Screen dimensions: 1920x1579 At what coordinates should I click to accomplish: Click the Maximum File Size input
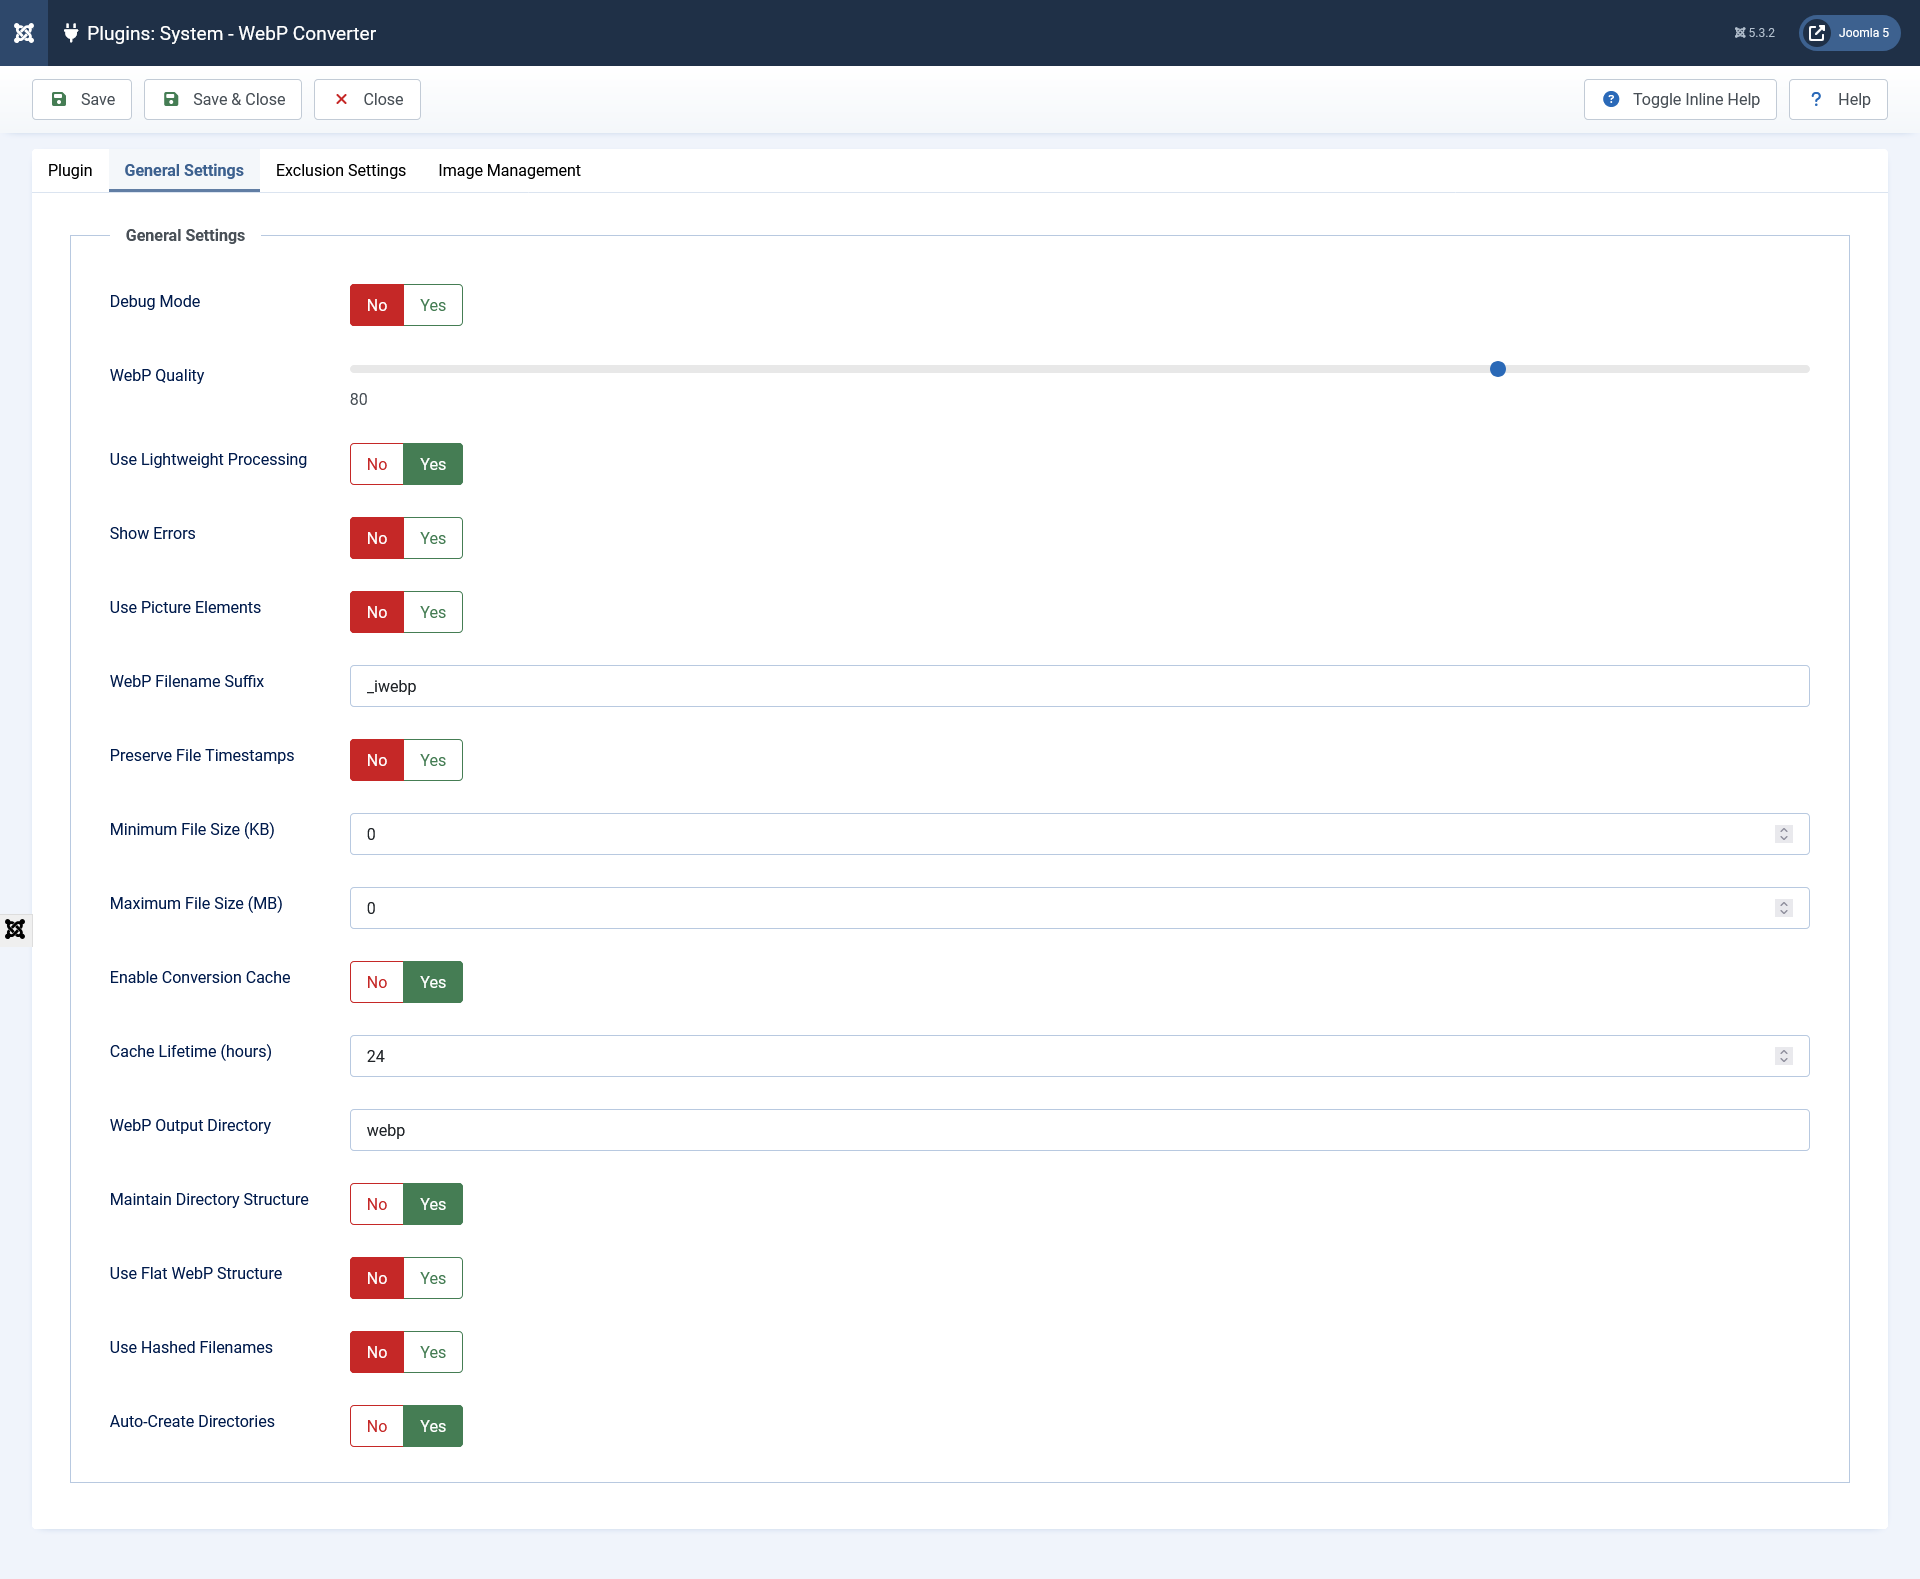coord(1079,908)
